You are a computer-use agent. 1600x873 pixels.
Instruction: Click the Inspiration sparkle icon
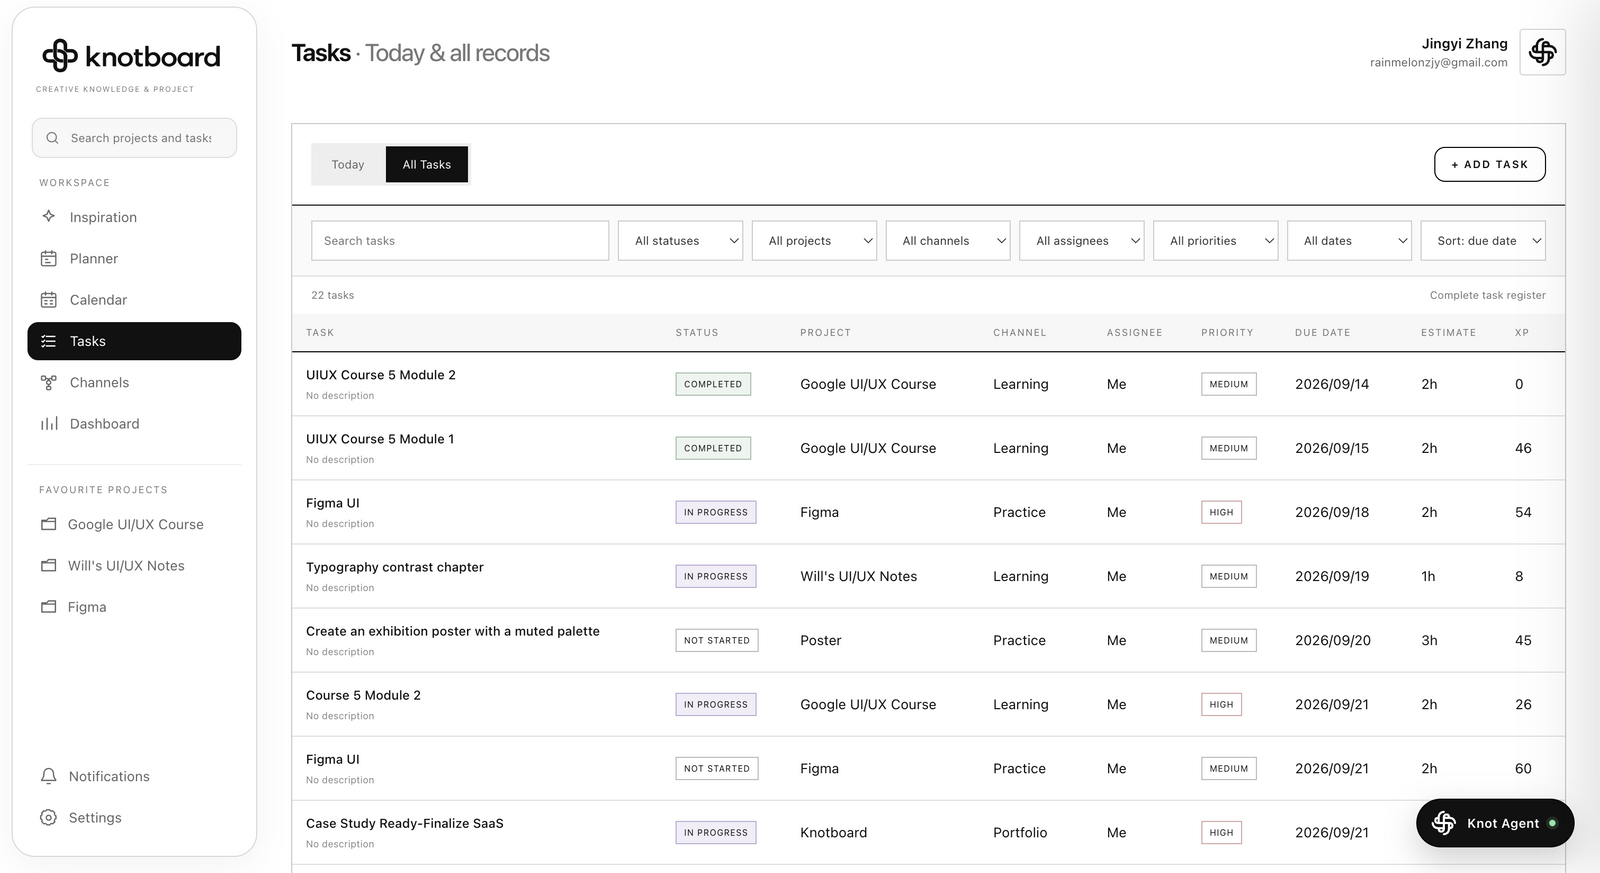click(48, 216)
